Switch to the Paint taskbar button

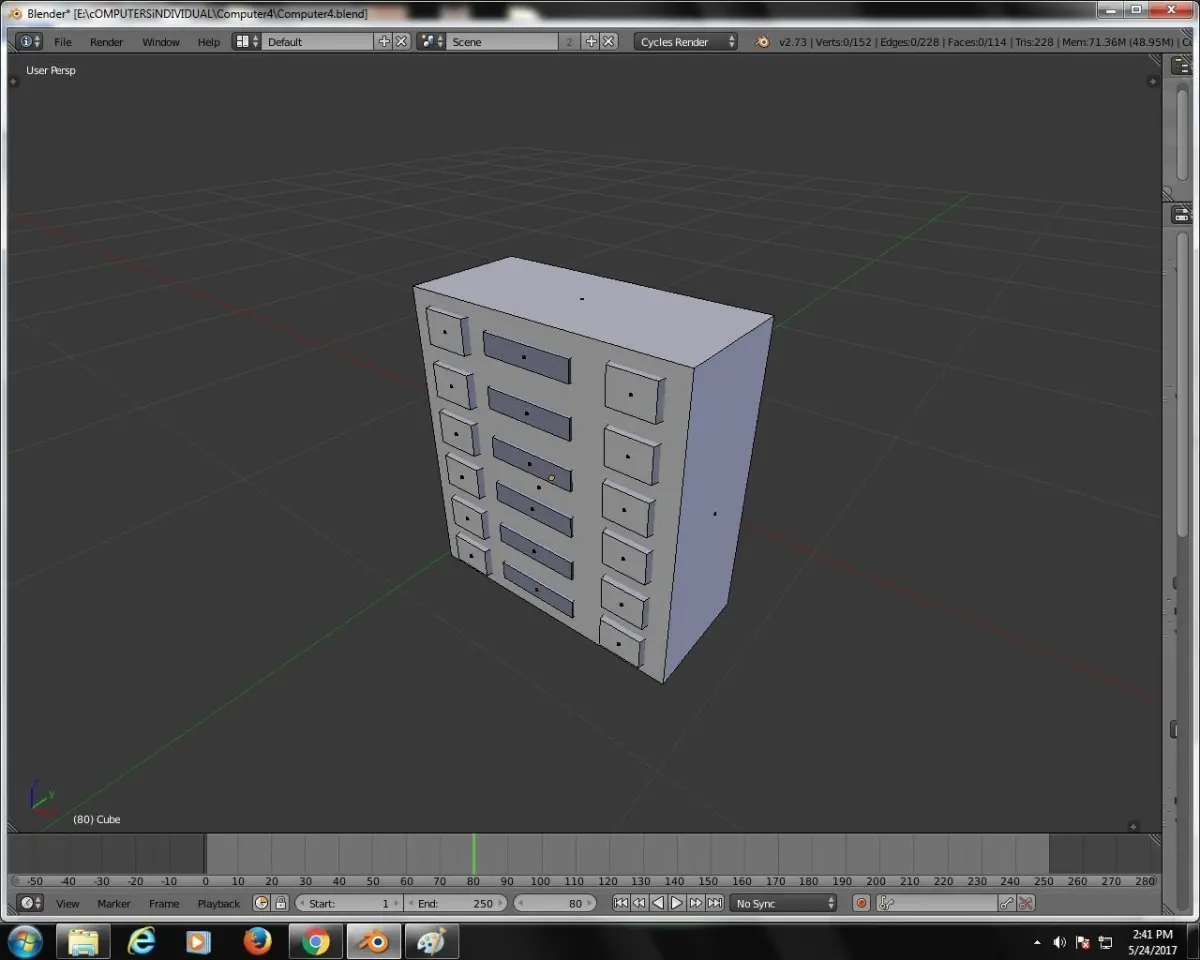click(432, 941)
